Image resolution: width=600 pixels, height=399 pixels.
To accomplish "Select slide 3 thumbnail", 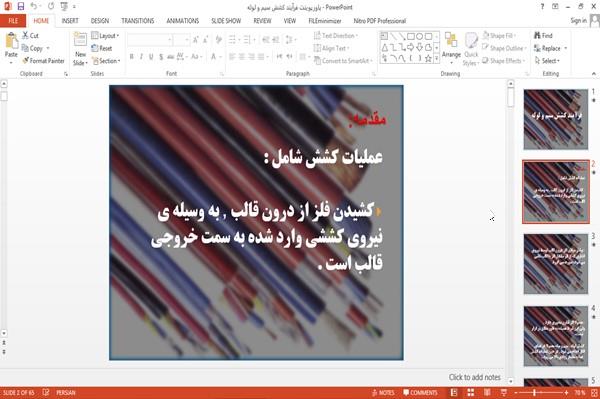I will tap(556, 264).
